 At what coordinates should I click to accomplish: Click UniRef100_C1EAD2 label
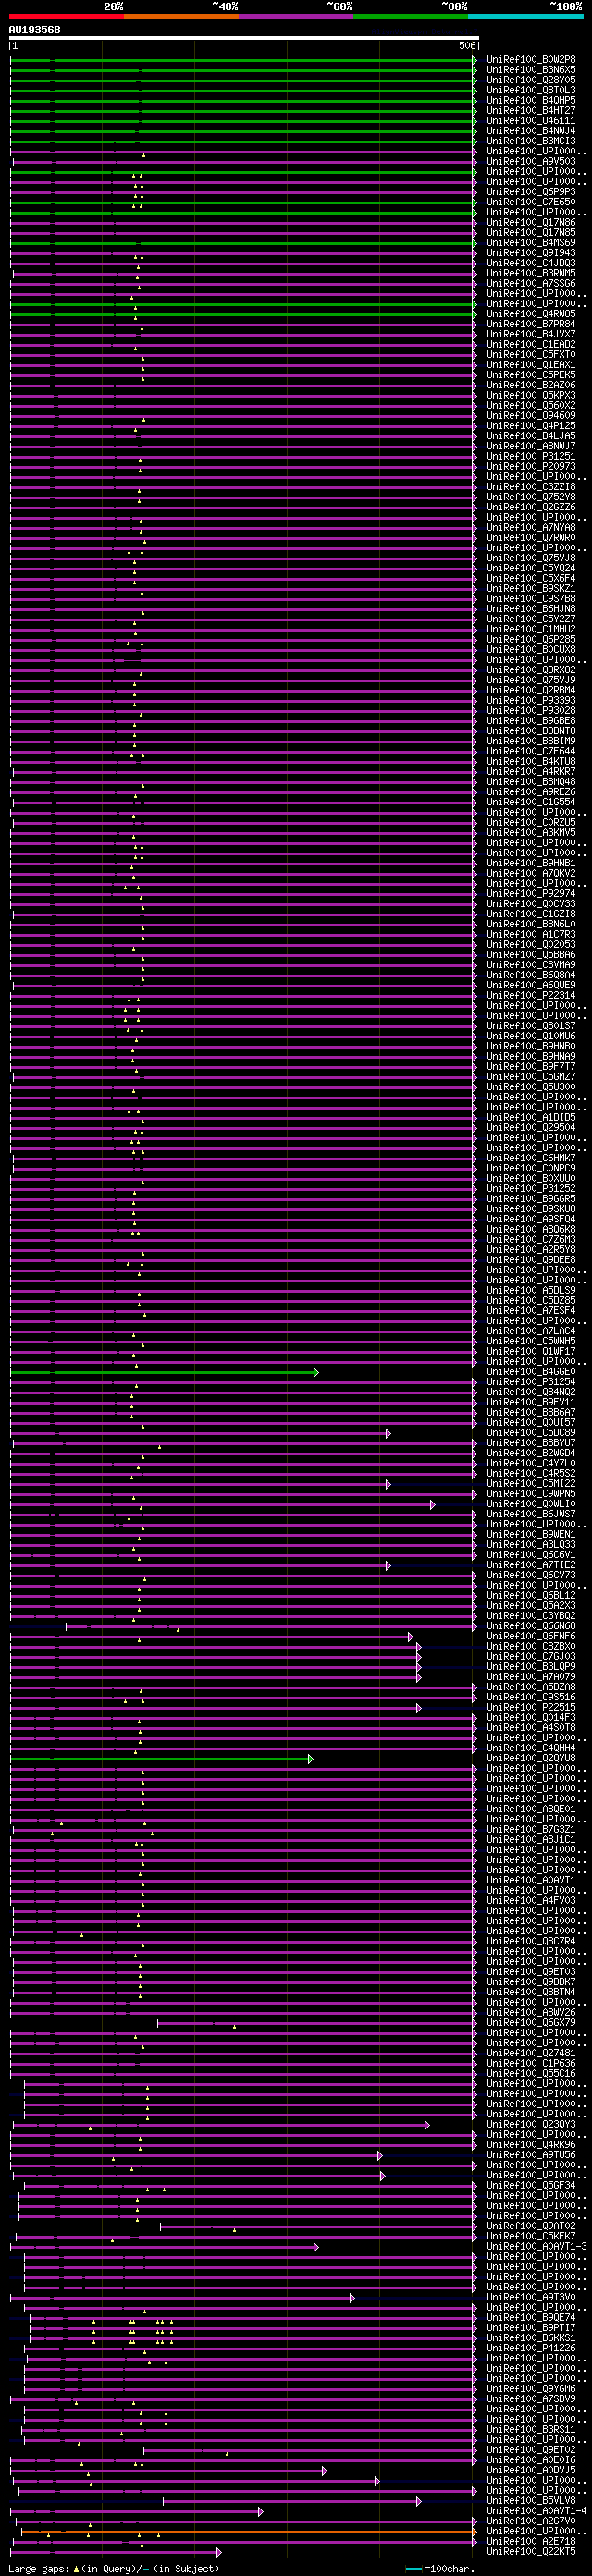(x=531, y=345)
